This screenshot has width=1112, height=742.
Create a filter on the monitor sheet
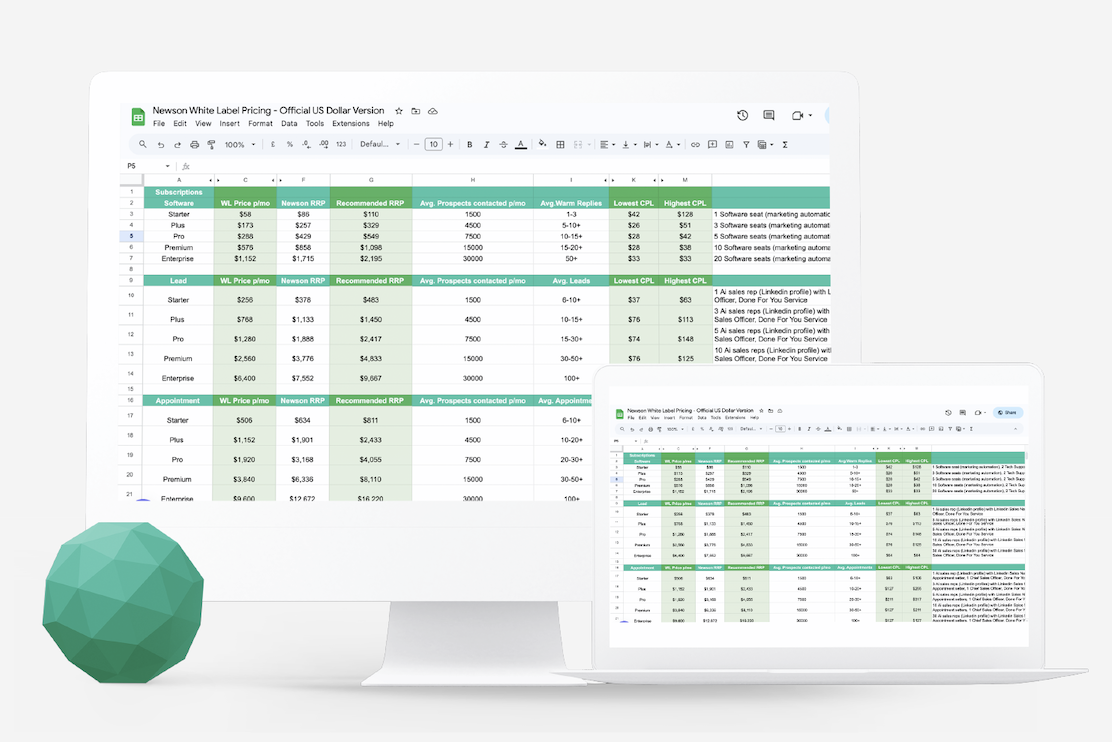pyautogui.click(x=746, y=145)
